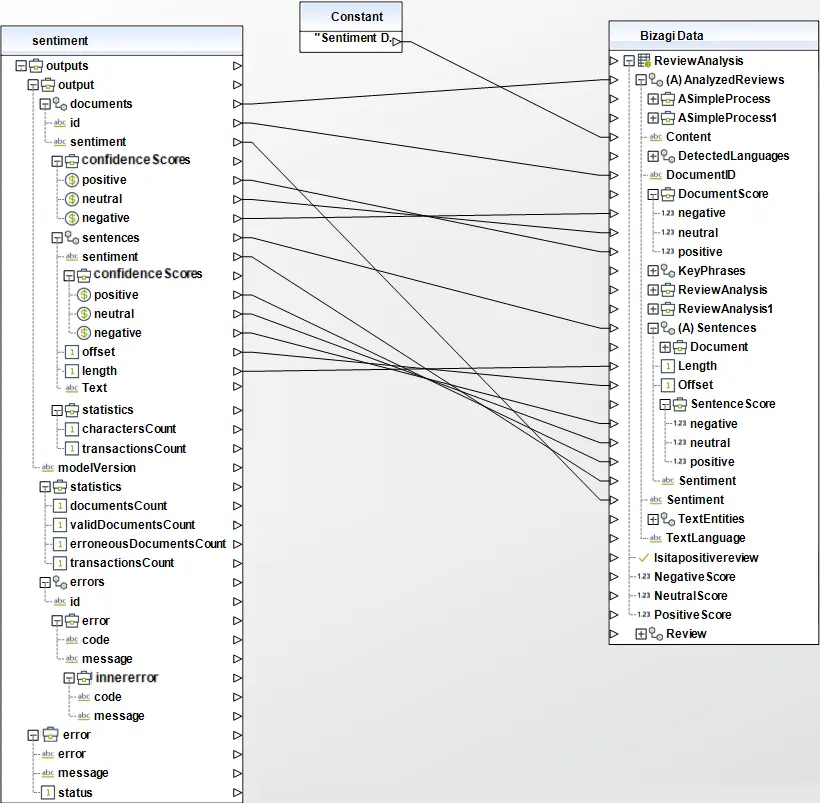
Task: Select the PositiveScore attribute
Action: 692,615
